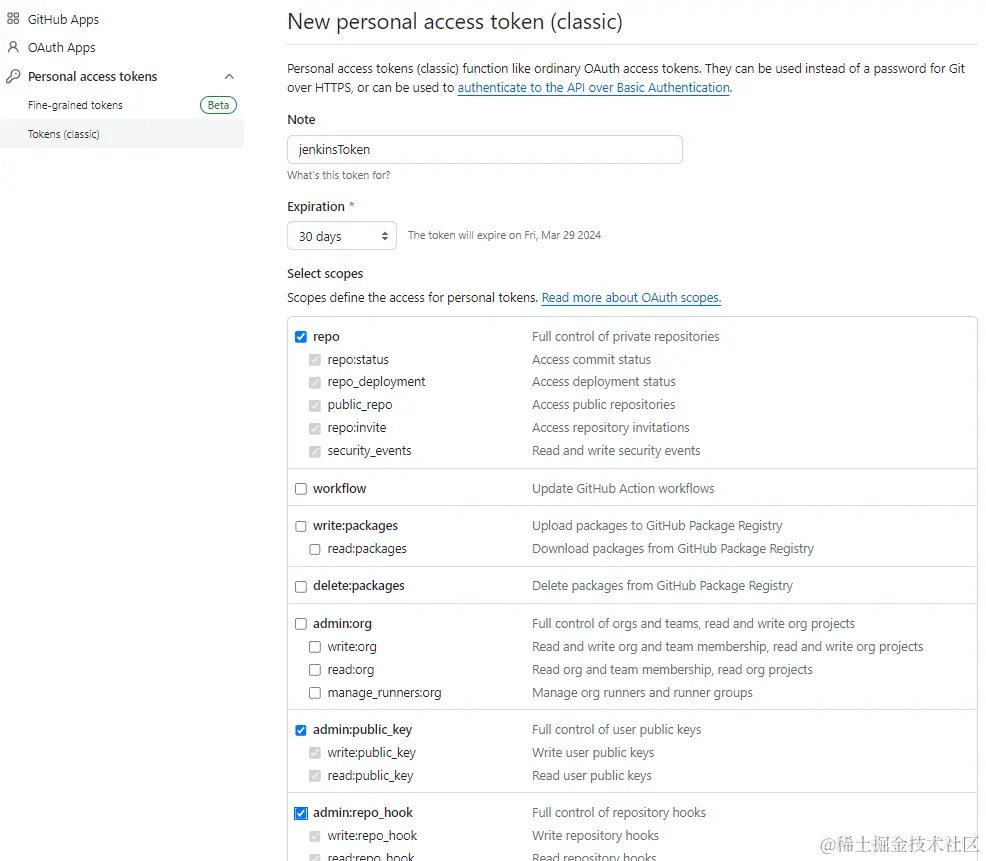
Task: Check the write:packages scope
Action: (301, 526)
